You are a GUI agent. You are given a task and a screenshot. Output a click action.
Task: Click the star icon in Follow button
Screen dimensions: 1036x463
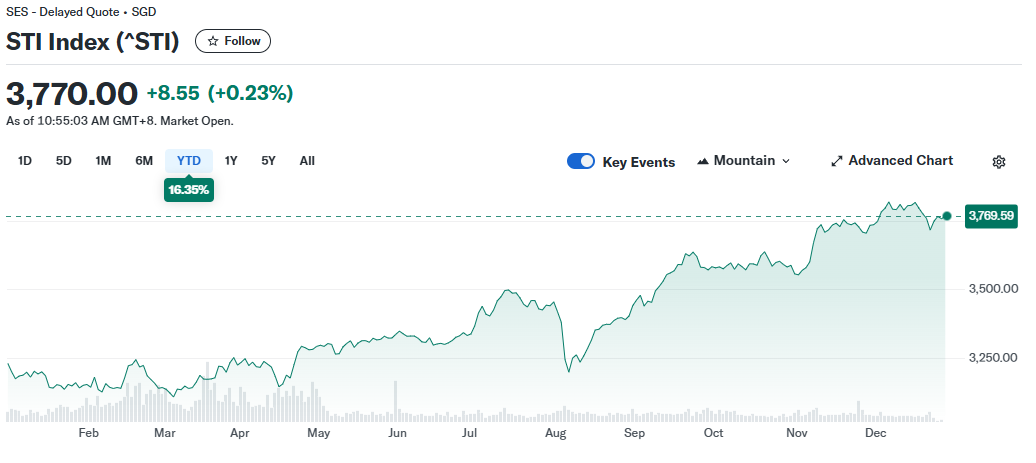pos(213,41)
